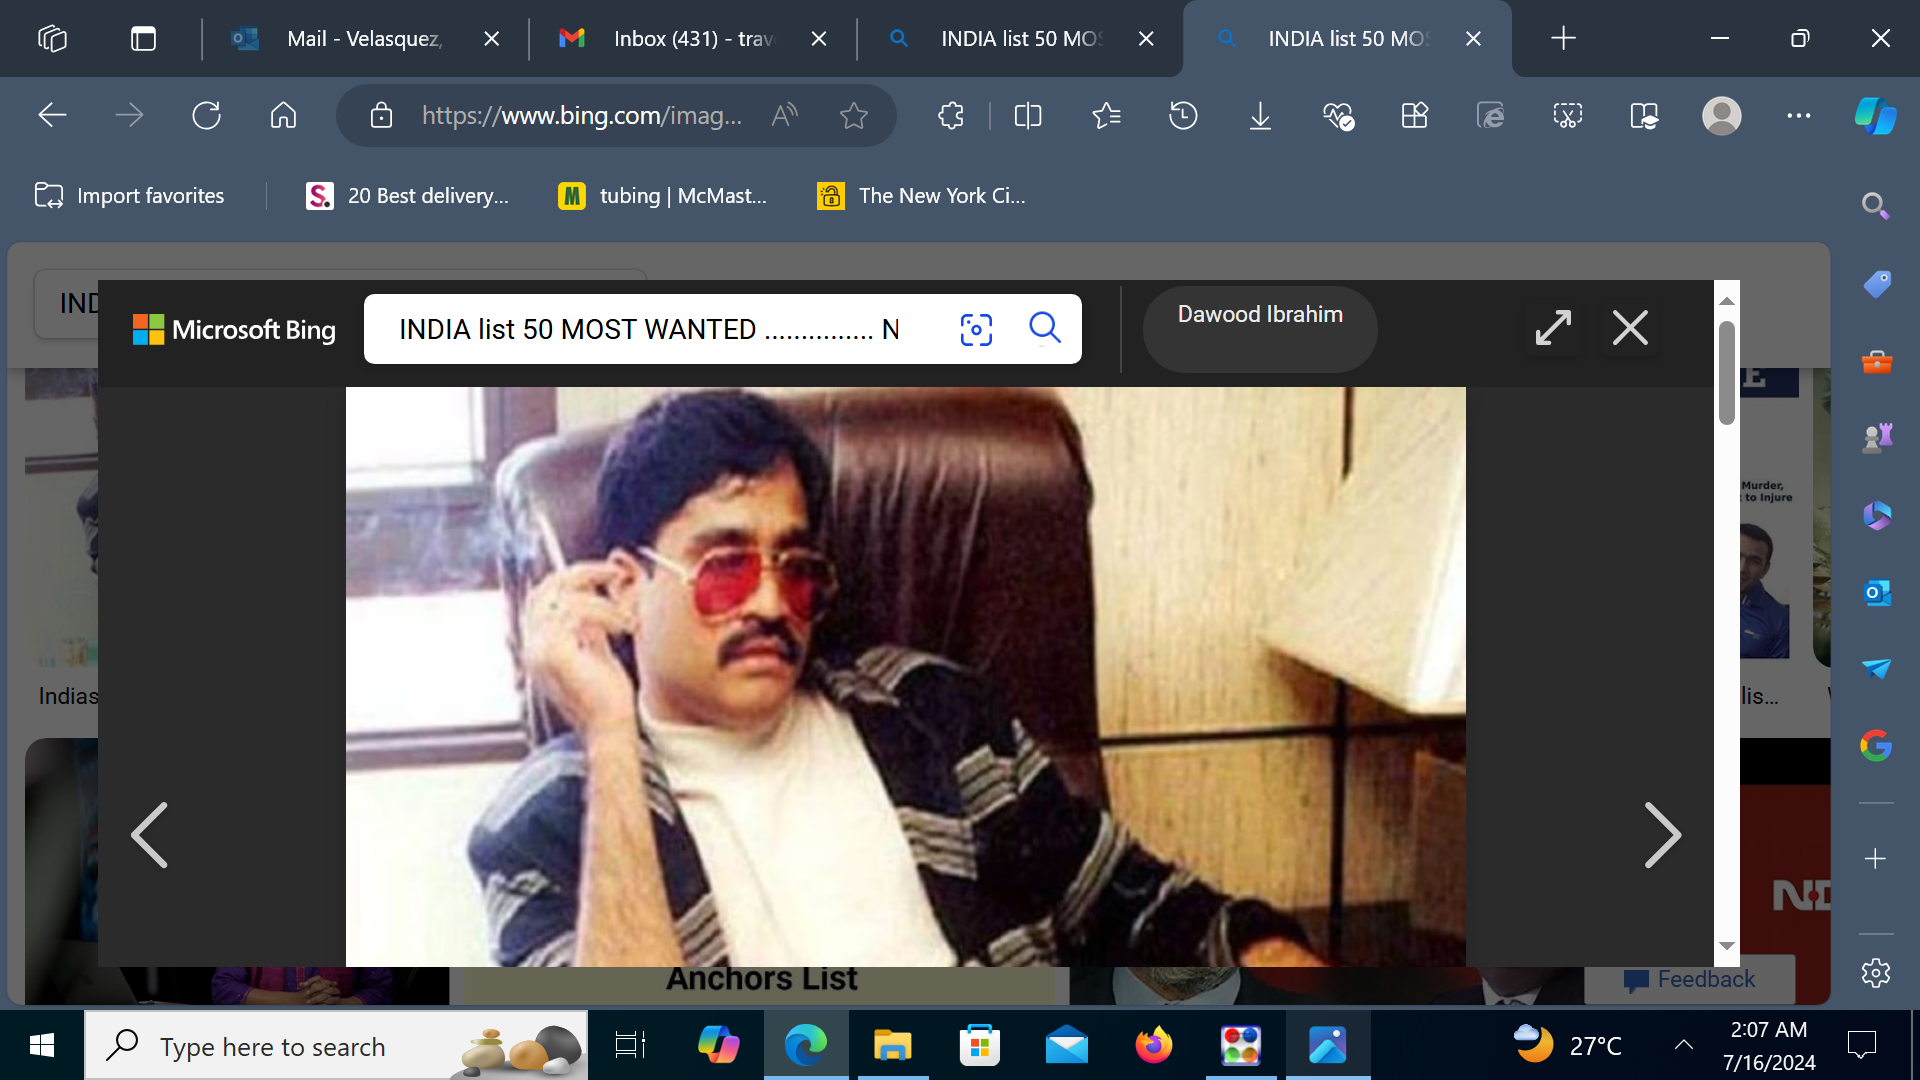The width and height of the screenshot is (1920, 1080).
Task: Open the 20 Best delivery bookmark
Action: click(408, 196)
